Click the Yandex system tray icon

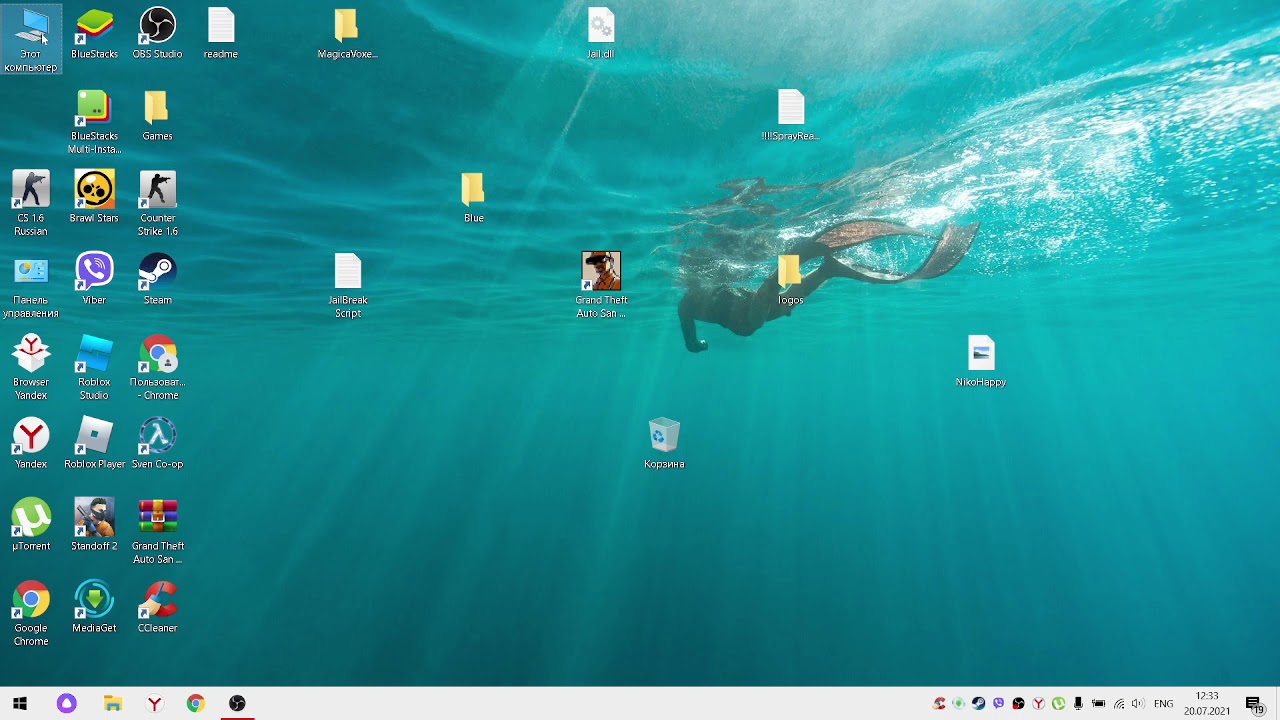click(x=1039, y=704)
